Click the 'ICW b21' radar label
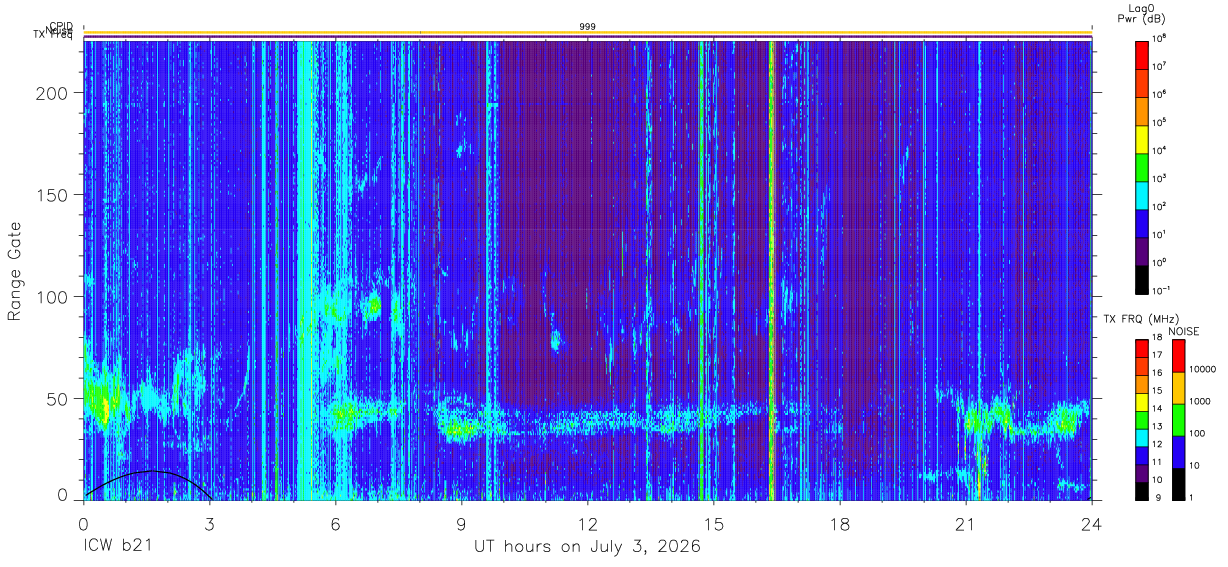The image size is (1228, 567). [119, 547]
